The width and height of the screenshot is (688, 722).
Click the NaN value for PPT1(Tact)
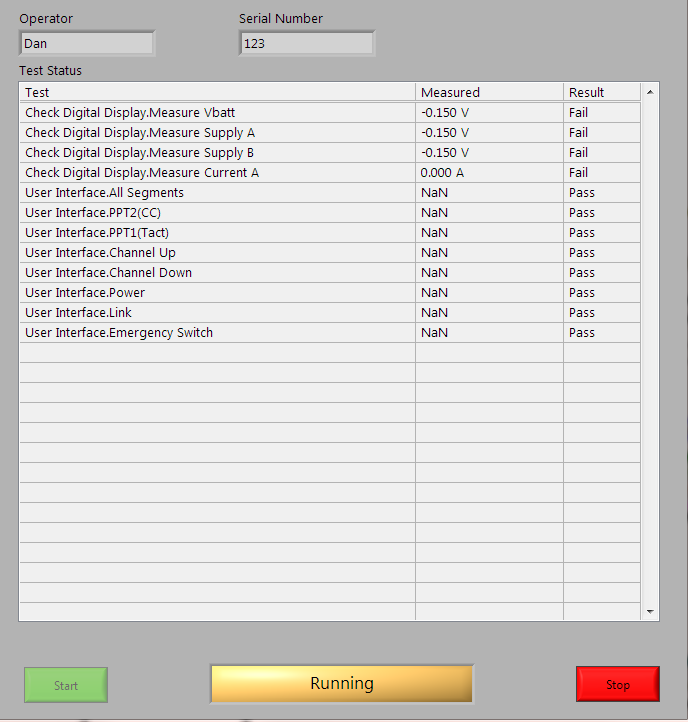(x=434, y=233)
